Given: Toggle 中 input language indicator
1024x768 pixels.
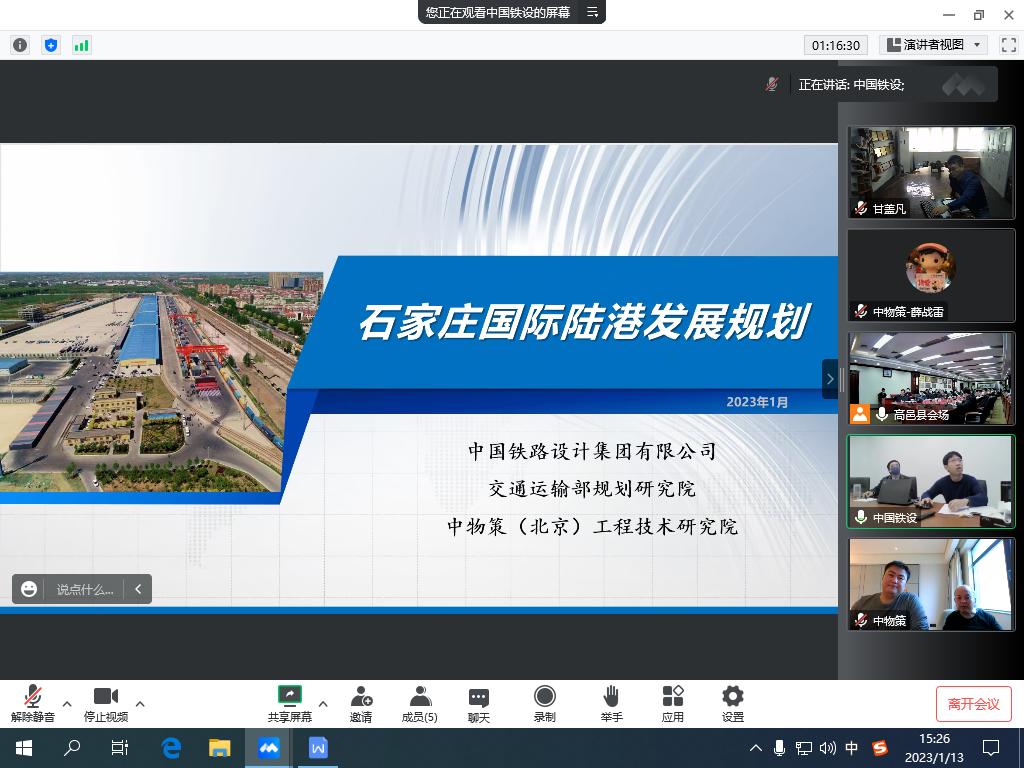Looking at the screenshot, I should (x=852, y=748).
